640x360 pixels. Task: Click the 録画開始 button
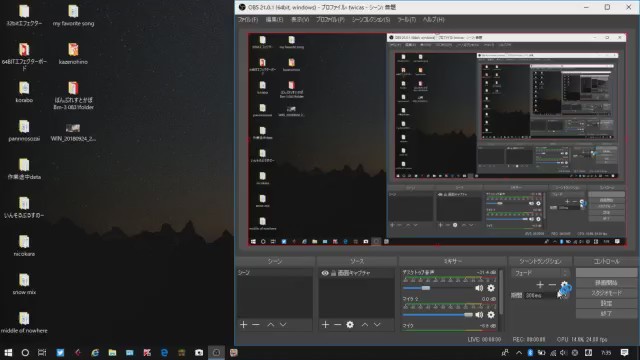pyautogui.click(x=606, y=282)
